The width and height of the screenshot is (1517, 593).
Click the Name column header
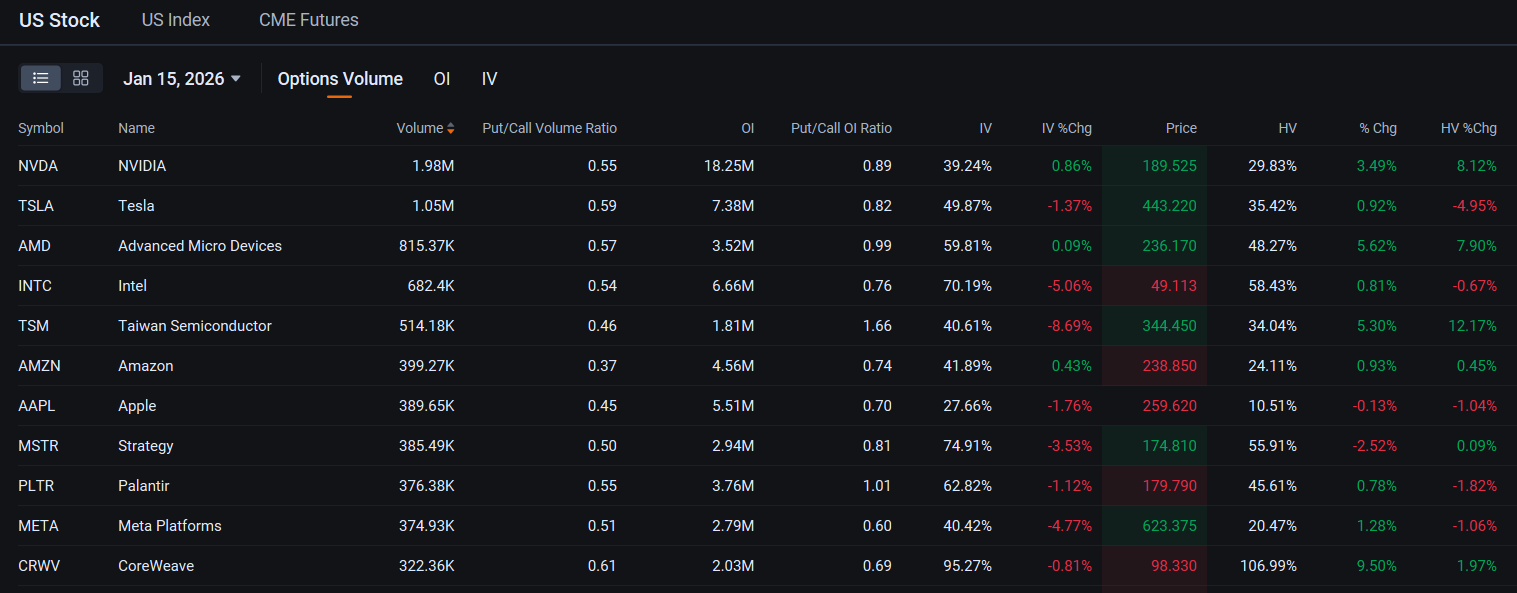[136, 128]
